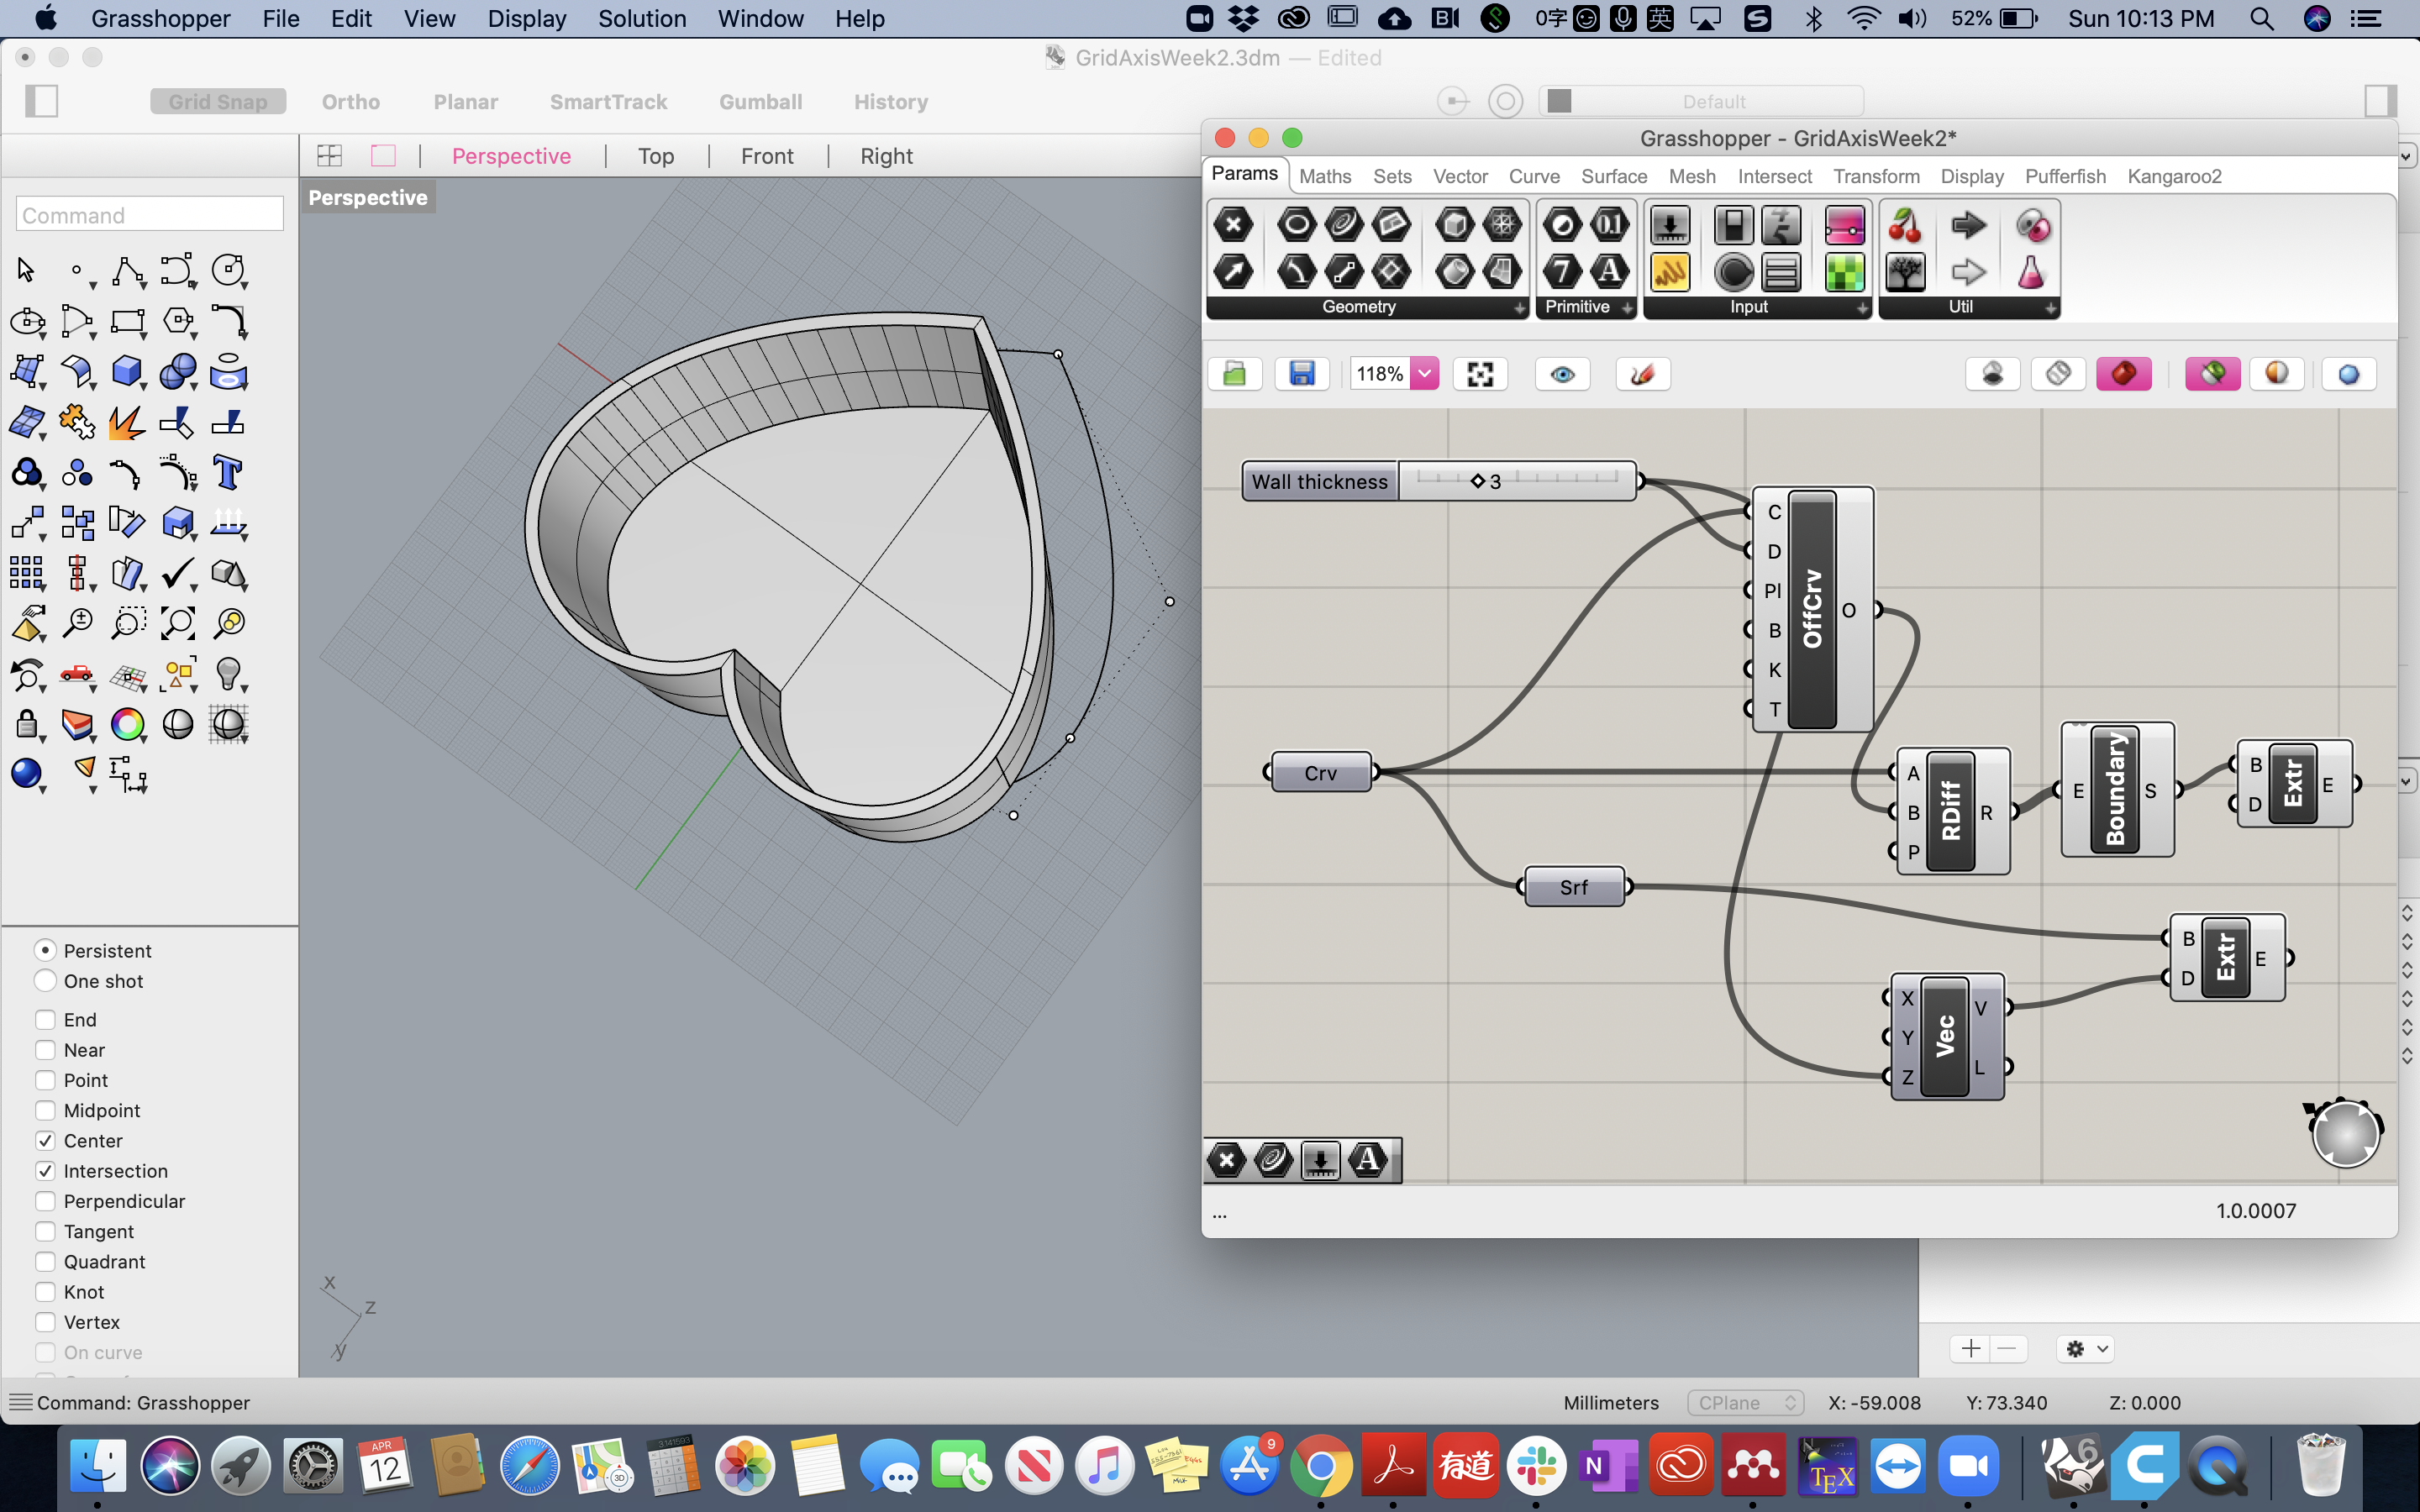Toggle the Grid Snap button
This screenshot has width=2420, height=1512.
(x=218, y=101)
